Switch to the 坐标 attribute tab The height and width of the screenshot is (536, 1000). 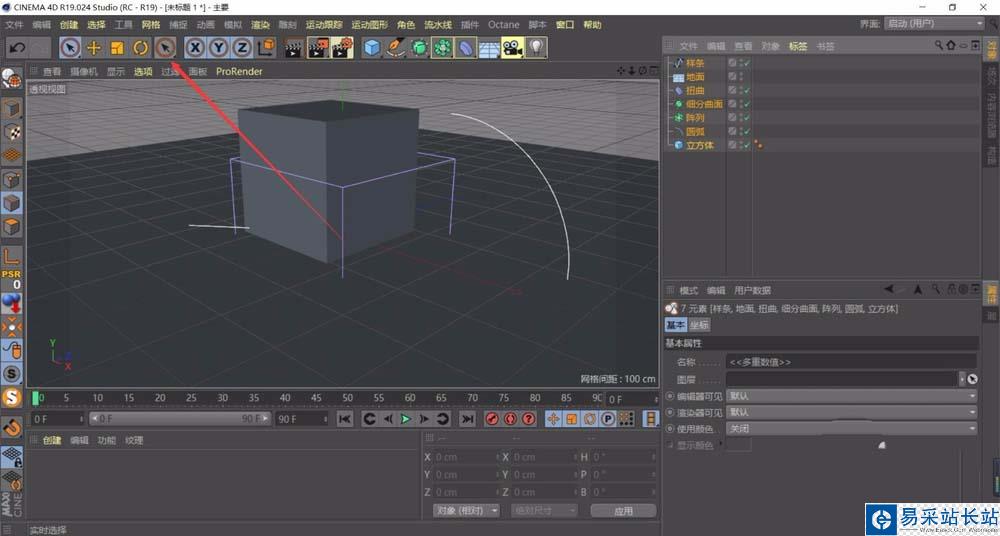[700, 325]
